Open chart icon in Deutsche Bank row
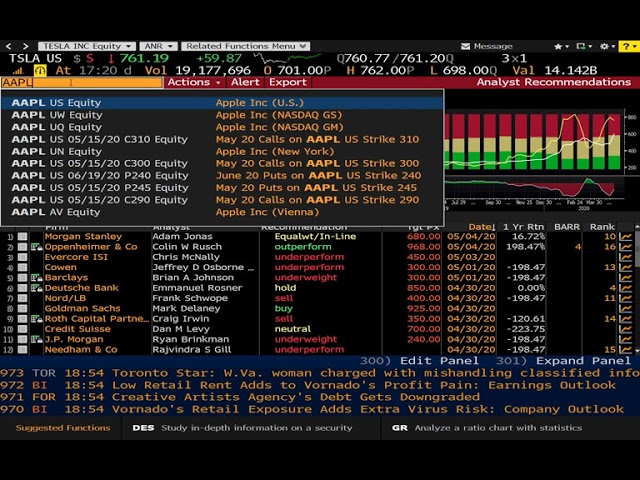Screen dimensions: 640x480 click(x=625, y=288)
